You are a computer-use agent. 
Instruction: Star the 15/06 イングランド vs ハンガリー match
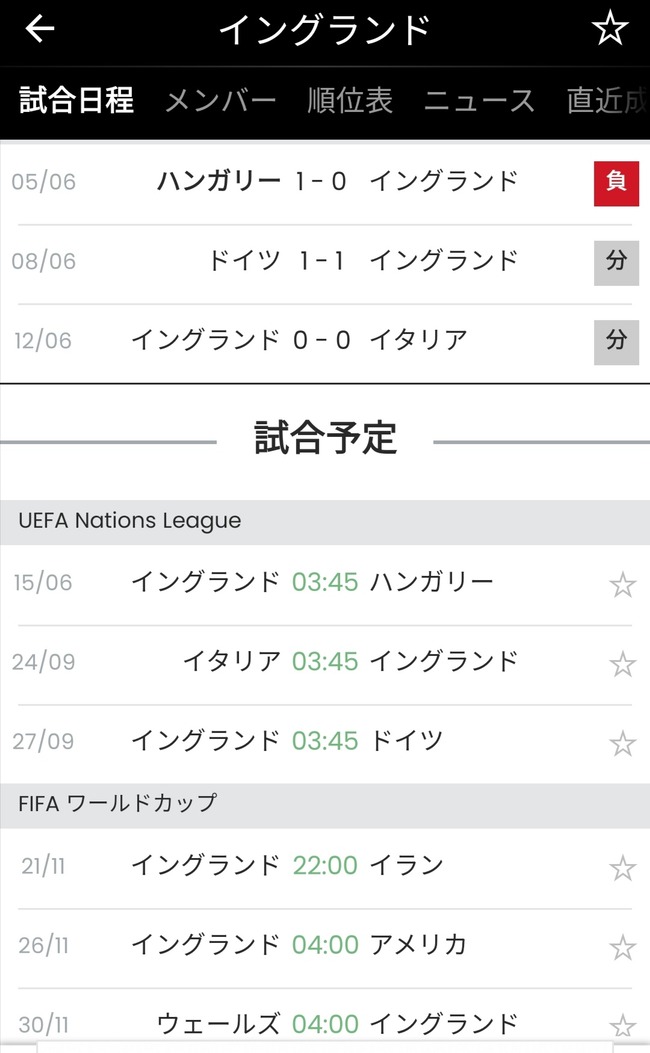tap(622, 584)
